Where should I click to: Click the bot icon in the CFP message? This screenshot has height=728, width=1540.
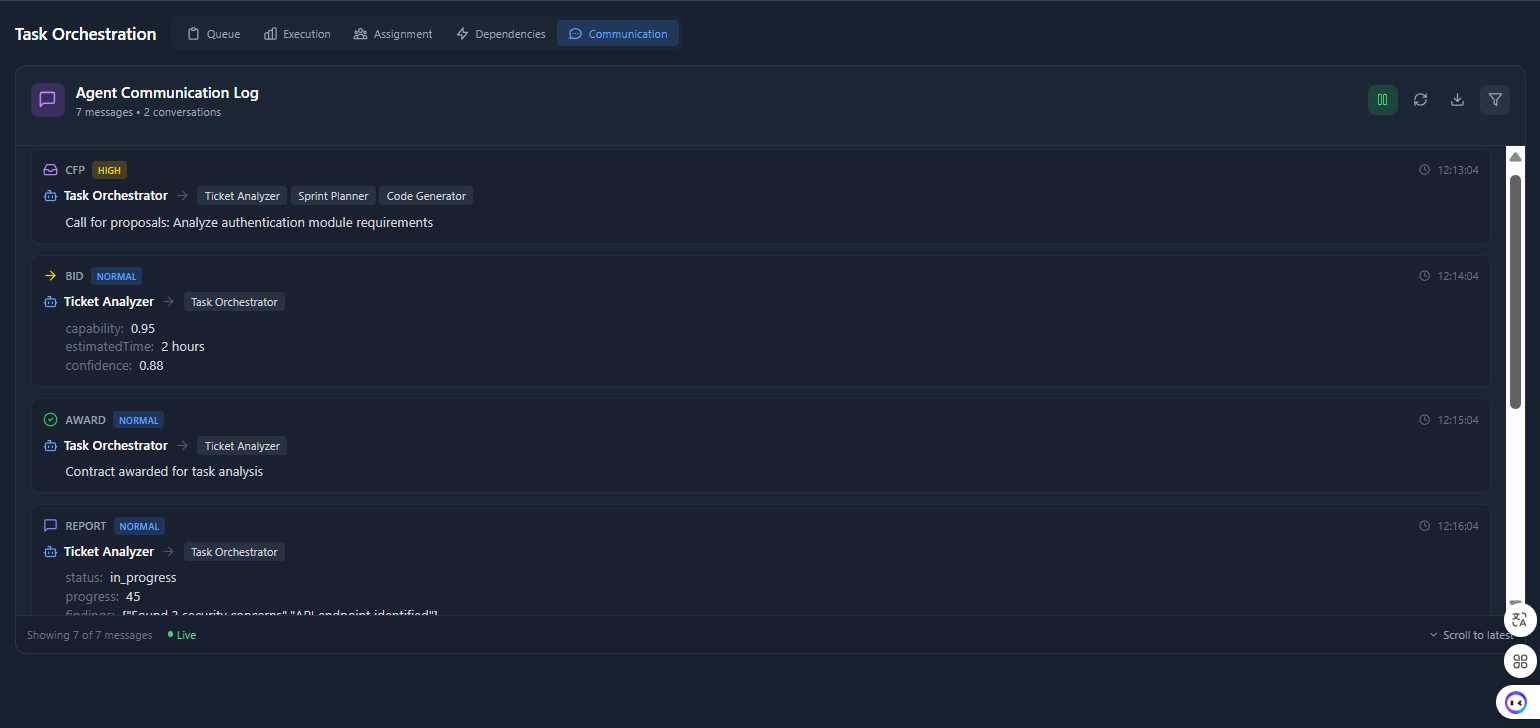pyautogui.click(x=51, y=196)
